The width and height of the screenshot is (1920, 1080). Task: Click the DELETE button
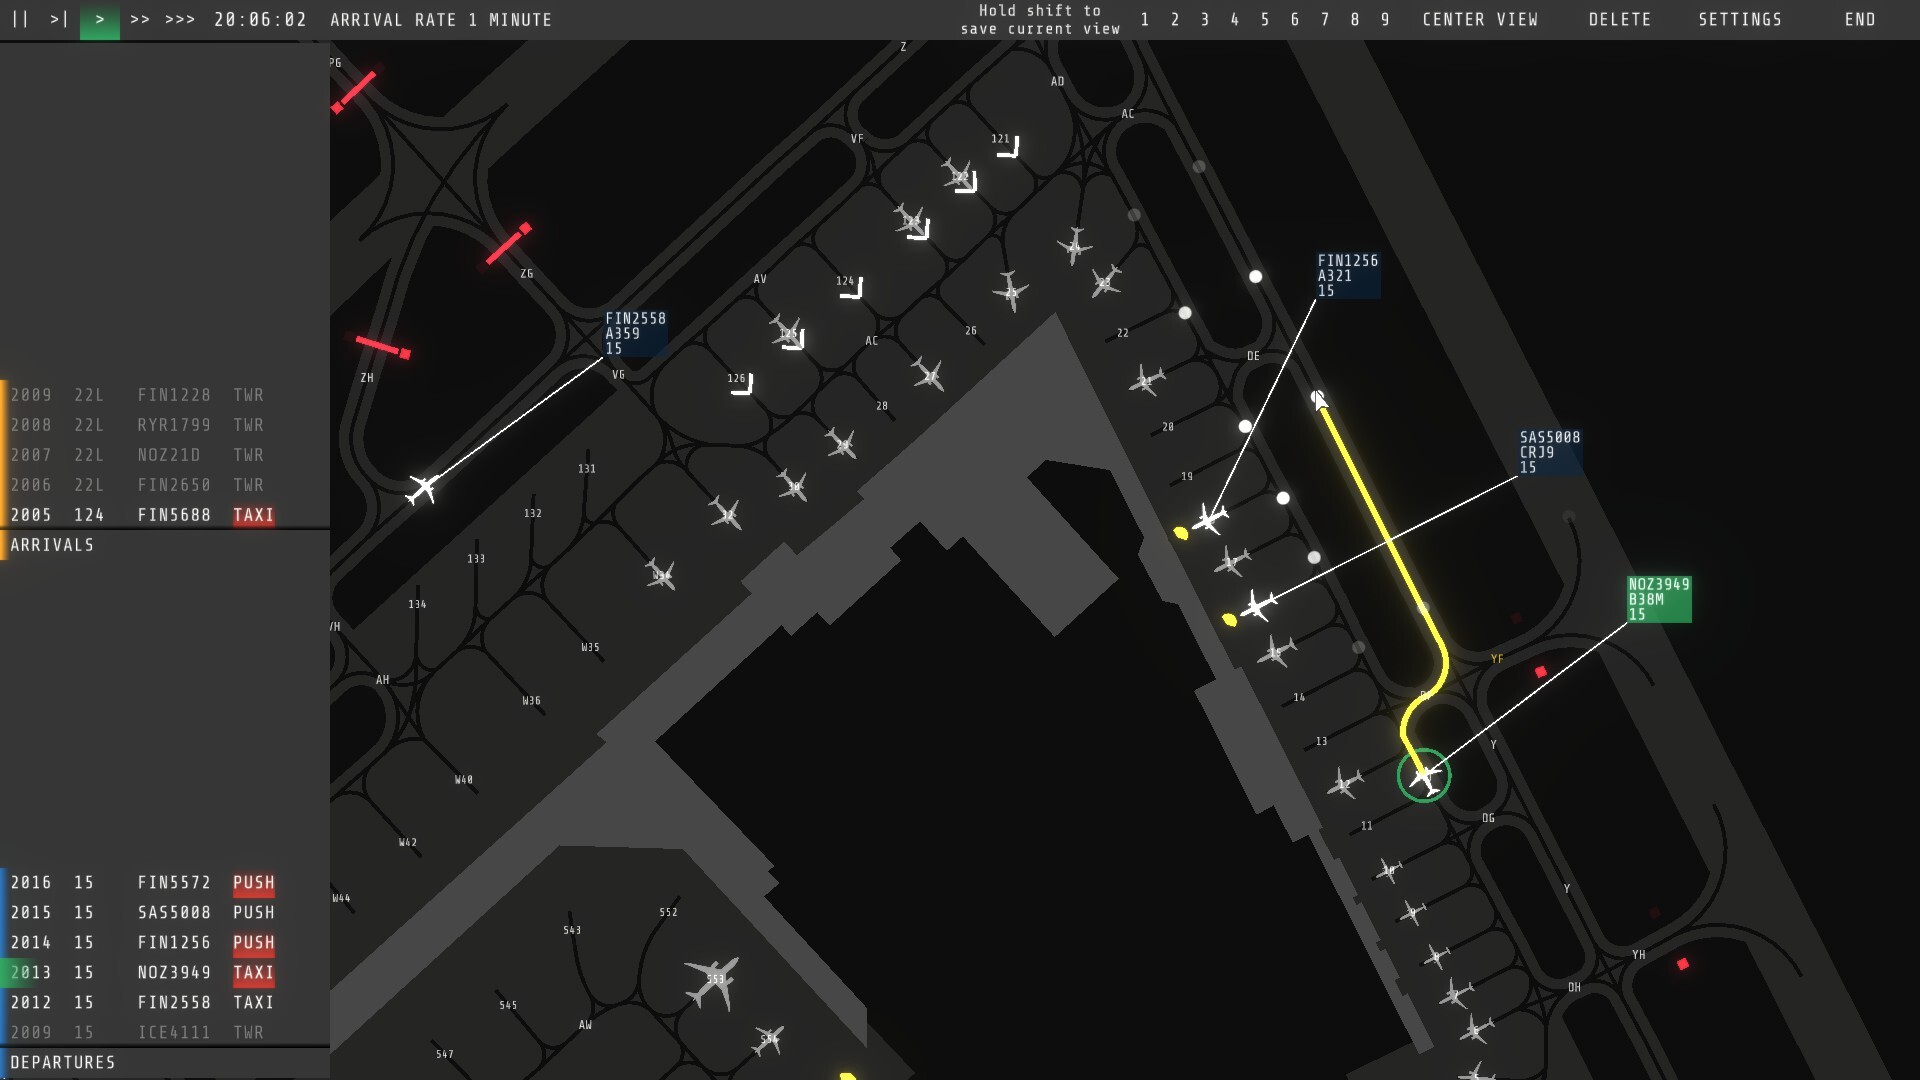coord(1620,19)
